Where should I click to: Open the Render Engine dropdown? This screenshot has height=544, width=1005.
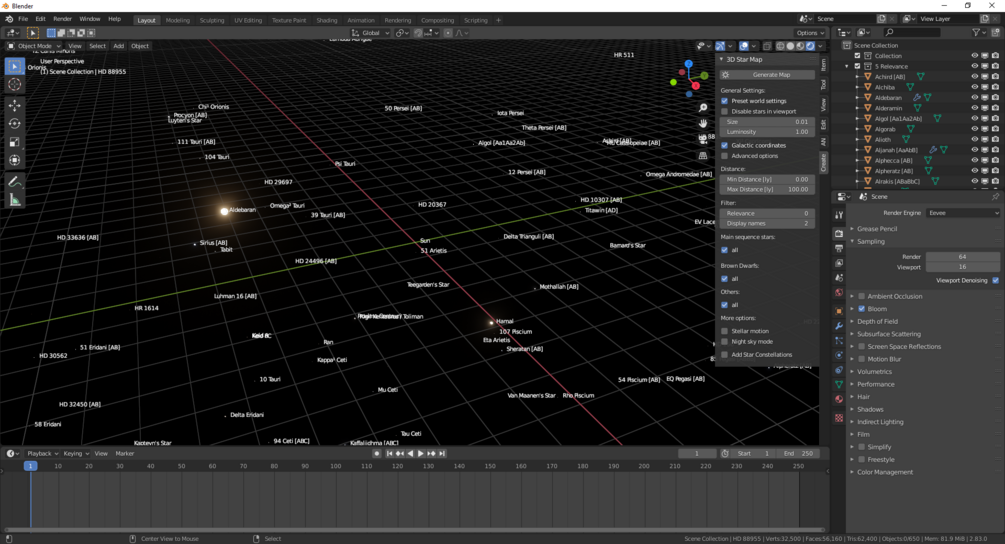pyautogui.click(x=963, y=213)
